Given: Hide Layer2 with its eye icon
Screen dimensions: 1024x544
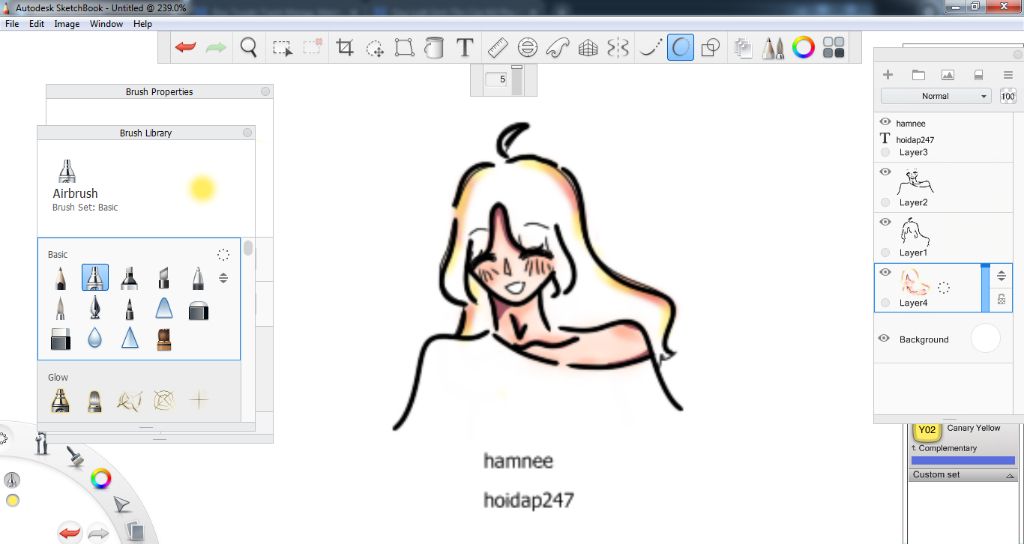Looking at the screenshot, I should (885, 172).
